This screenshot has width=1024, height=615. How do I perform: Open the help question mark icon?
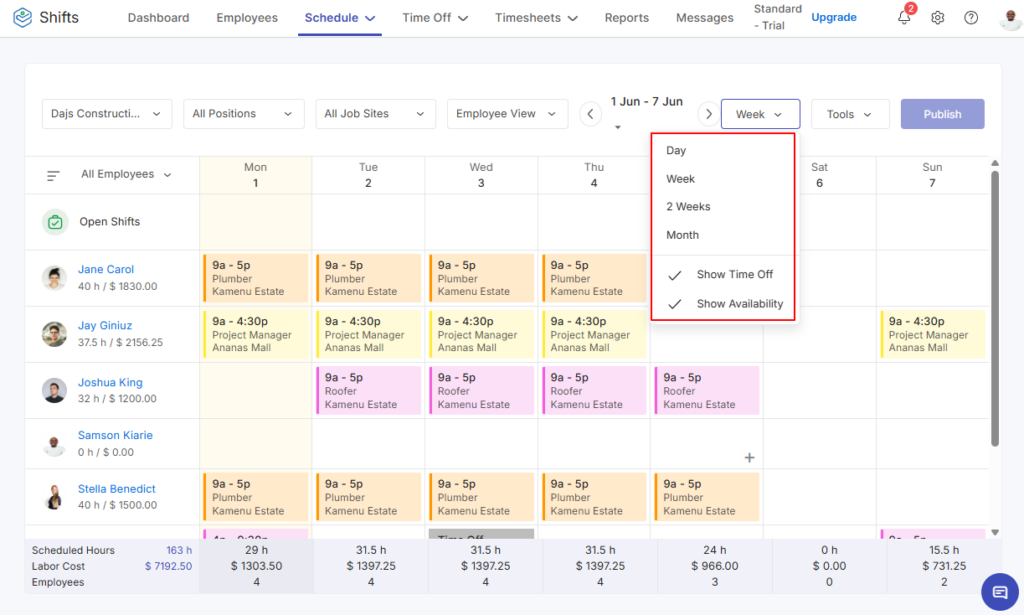(x=971, y=18)
